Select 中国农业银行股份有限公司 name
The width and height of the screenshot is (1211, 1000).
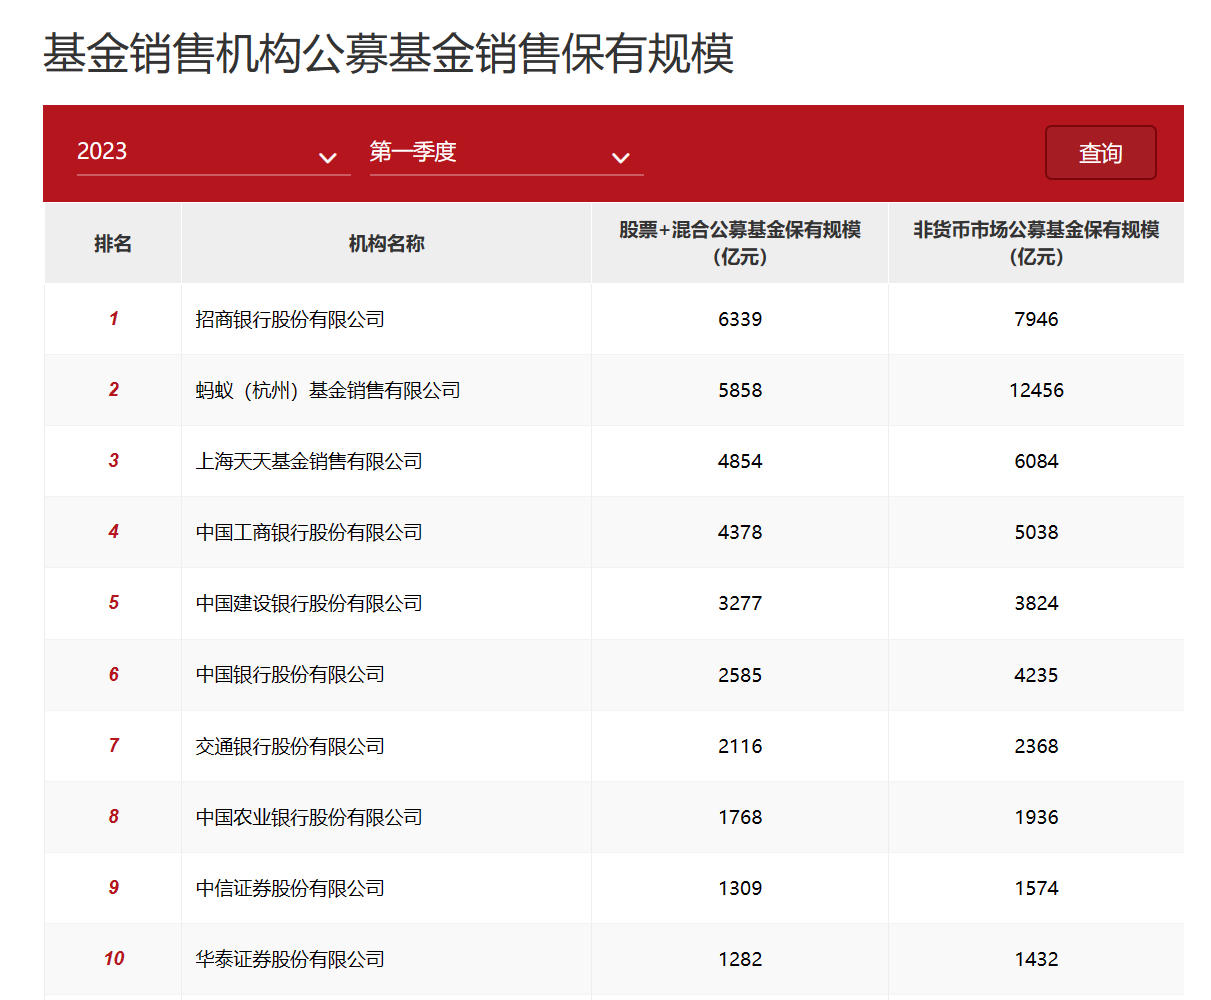pos(309,818)
